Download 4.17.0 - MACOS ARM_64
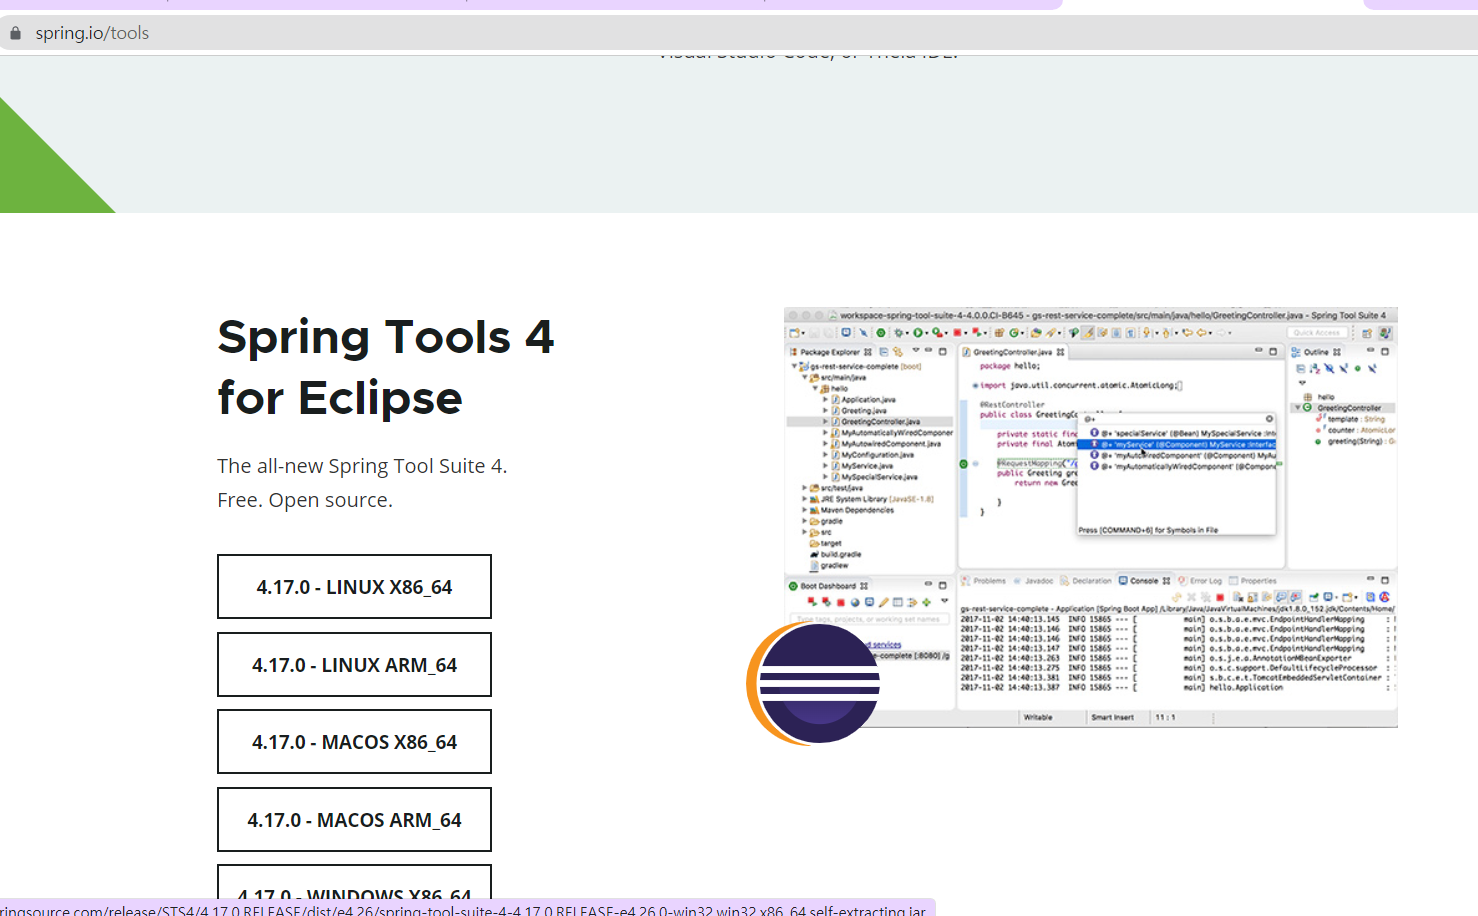Image resolution: width=1478 pixels, height=916 pixels. pos(354,820)
